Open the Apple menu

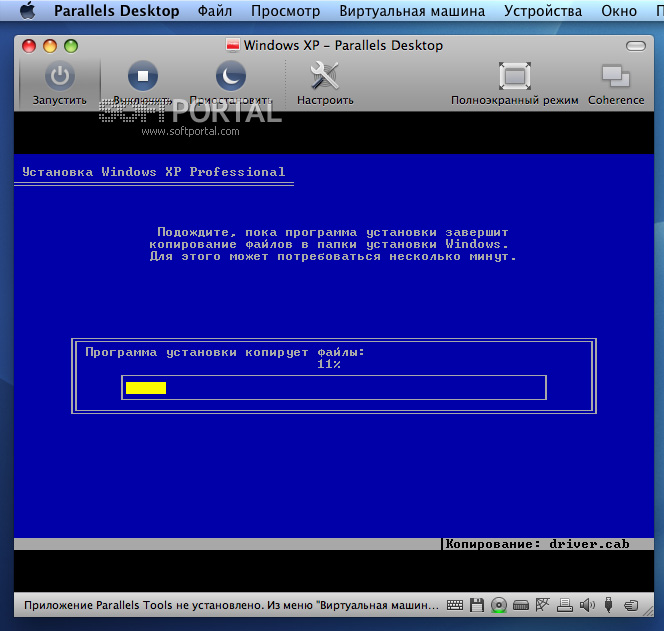coord(28,10)
